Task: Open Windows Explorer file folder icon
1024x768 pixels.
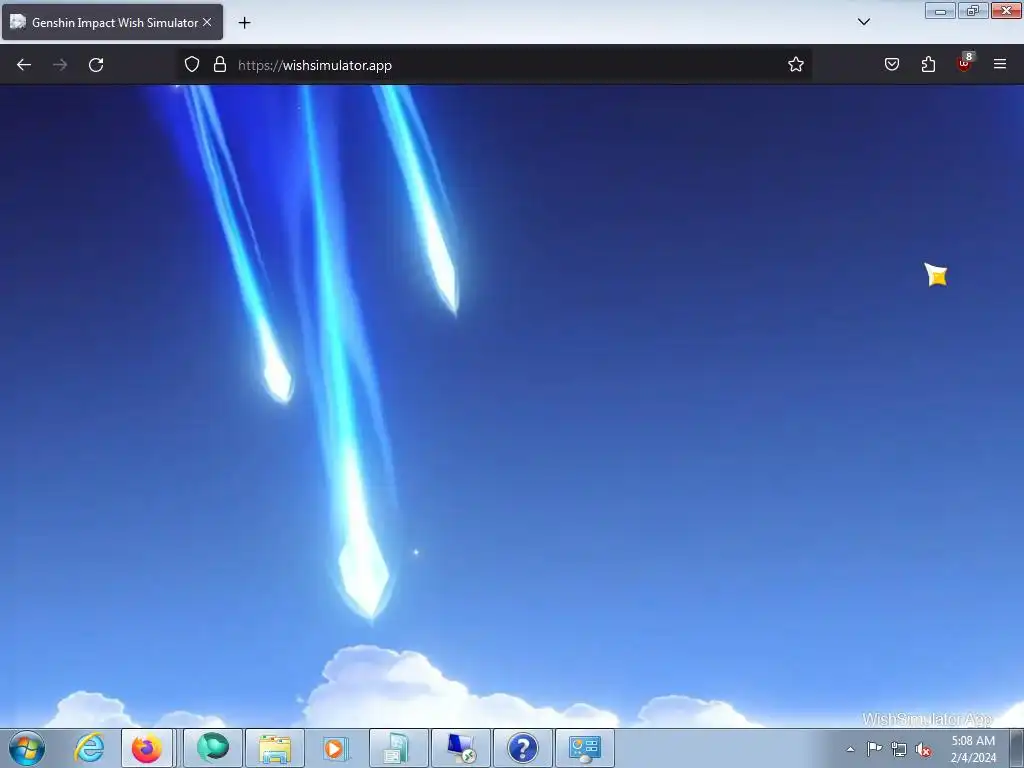Action: point(275,748)
